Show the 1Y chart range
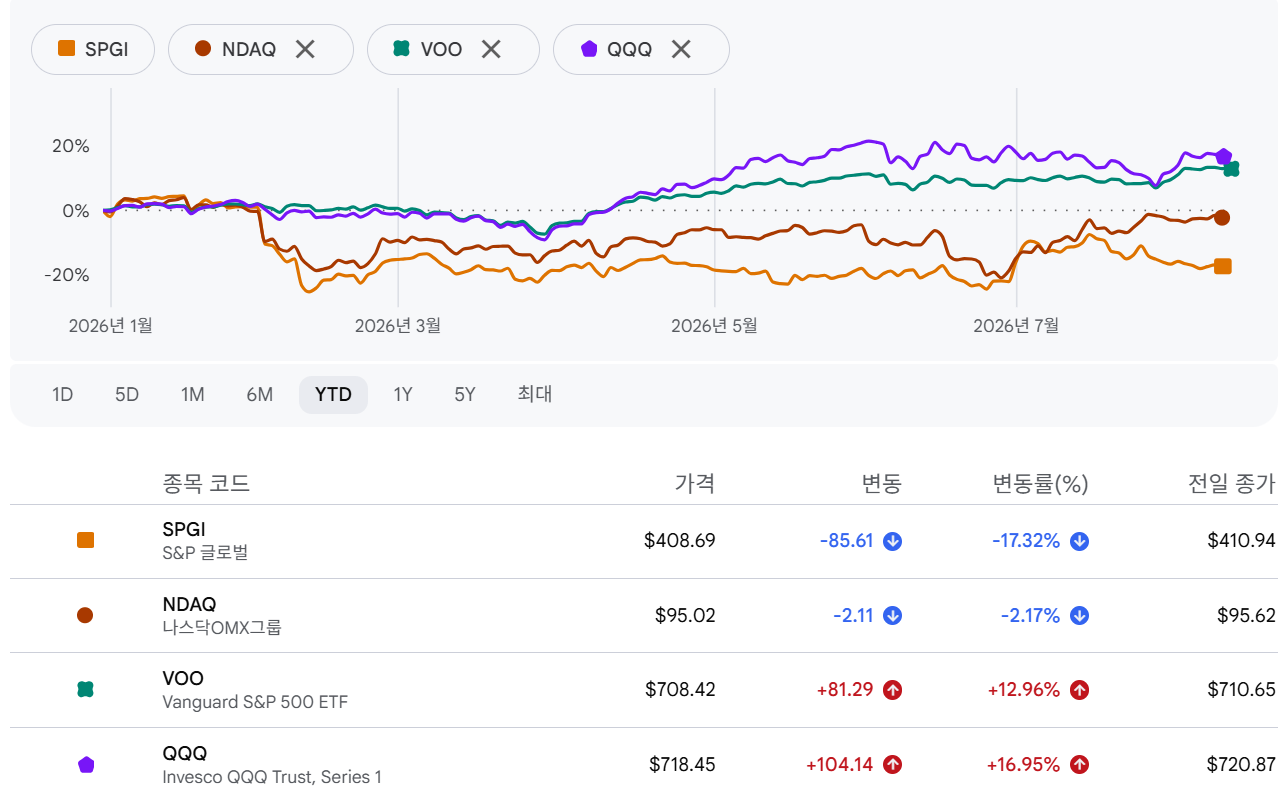Viewport: 1286px width, 802px height. click(x=403, y=395)
